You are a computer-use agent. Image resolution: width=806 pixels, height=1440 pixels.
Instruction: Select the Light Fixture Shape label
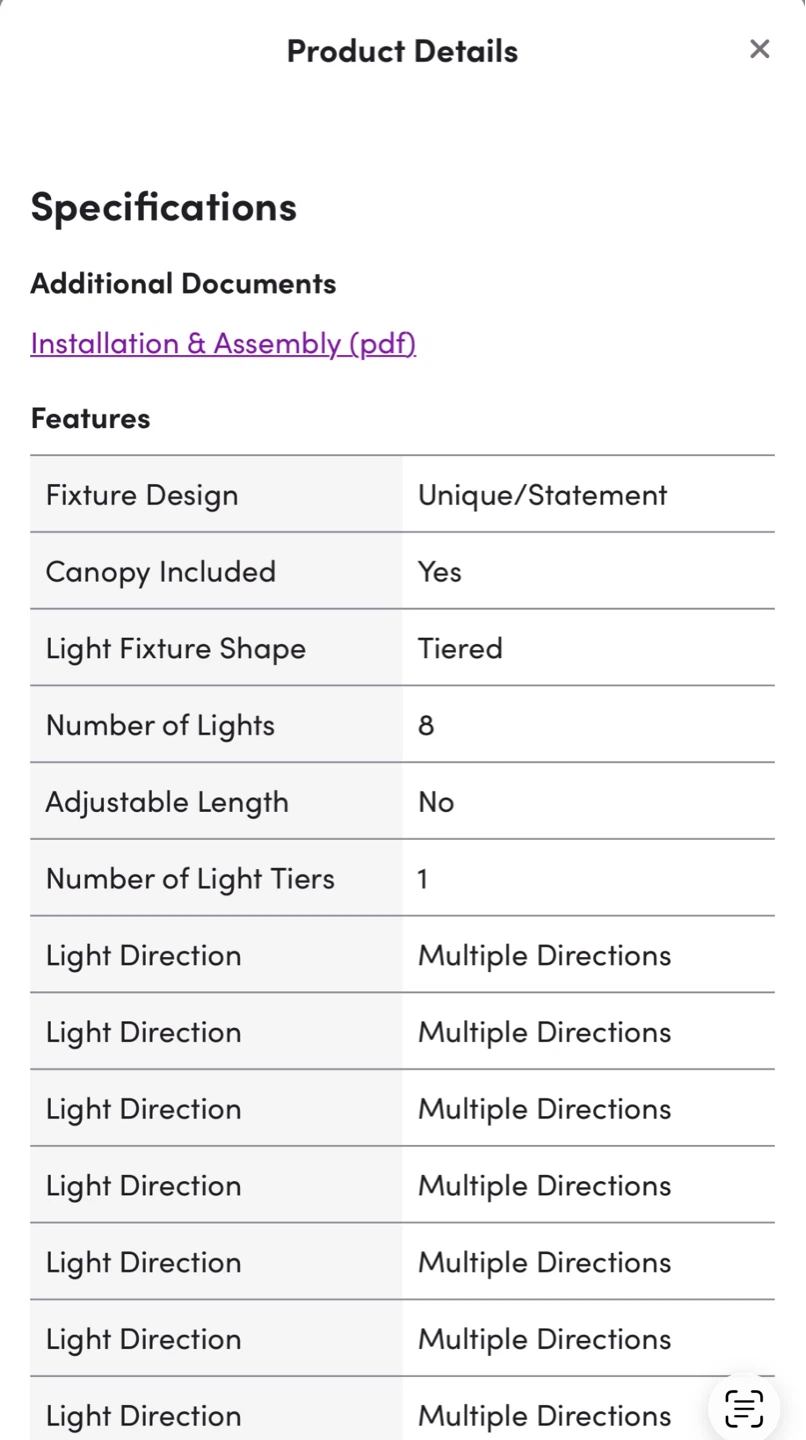(x=176, y=648)
